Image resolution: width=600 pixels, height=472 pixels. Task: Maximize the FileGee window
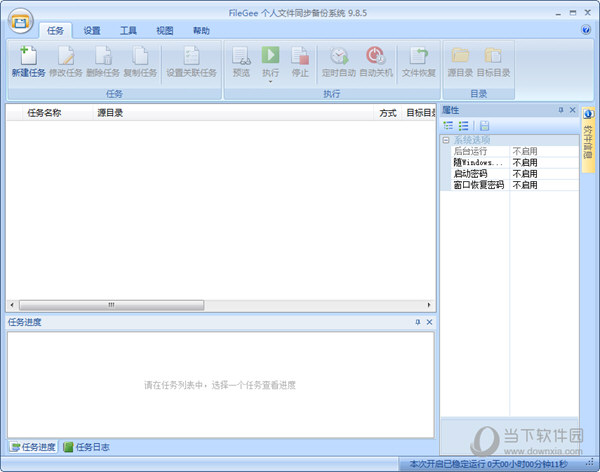573,13
